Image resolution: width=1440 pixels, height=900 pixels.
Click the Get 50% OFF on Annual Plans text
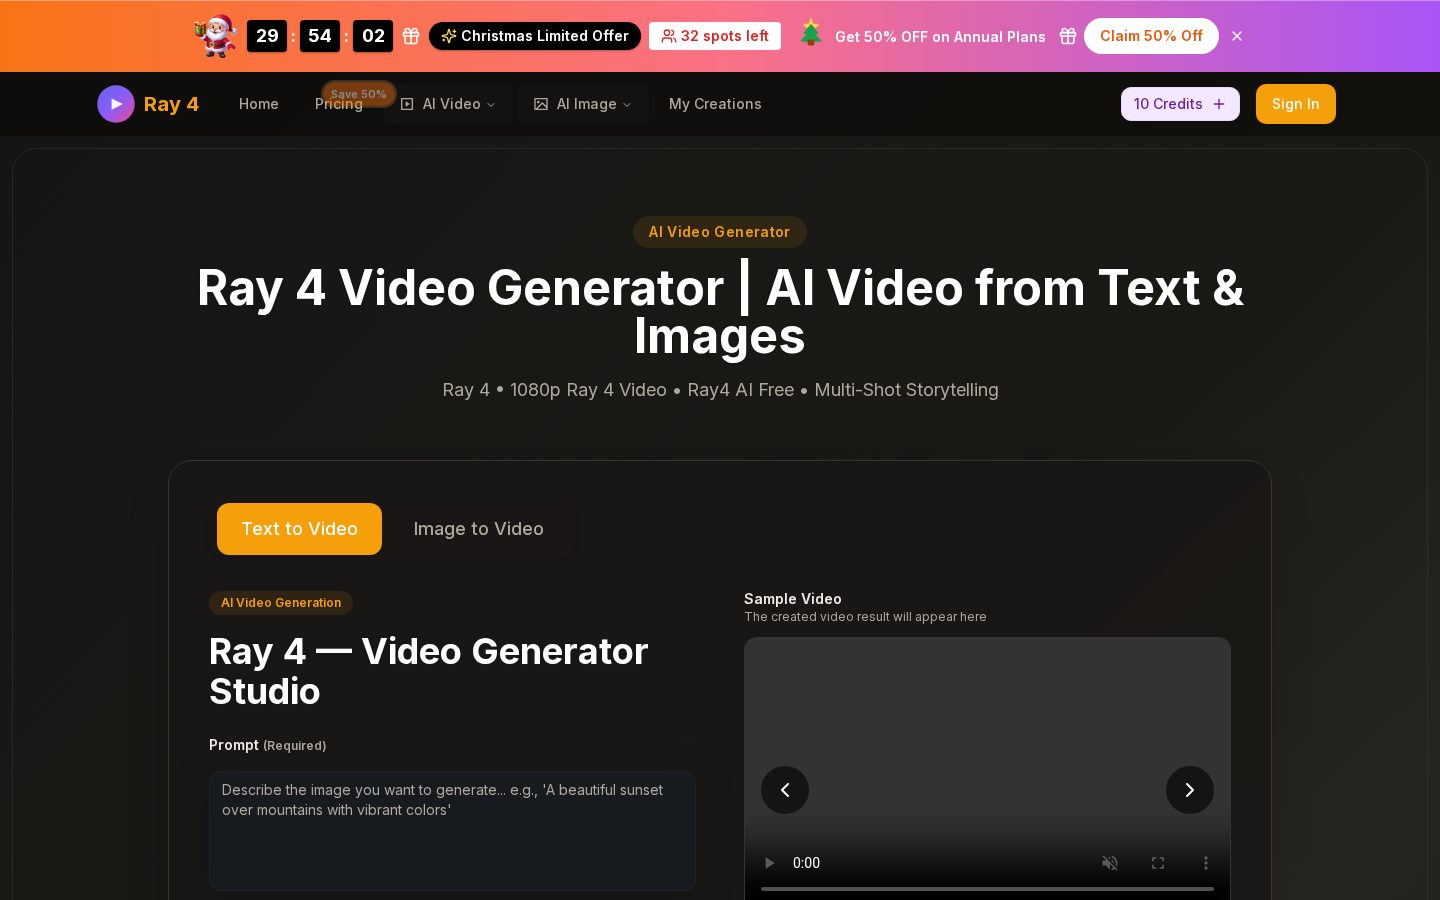940,37
